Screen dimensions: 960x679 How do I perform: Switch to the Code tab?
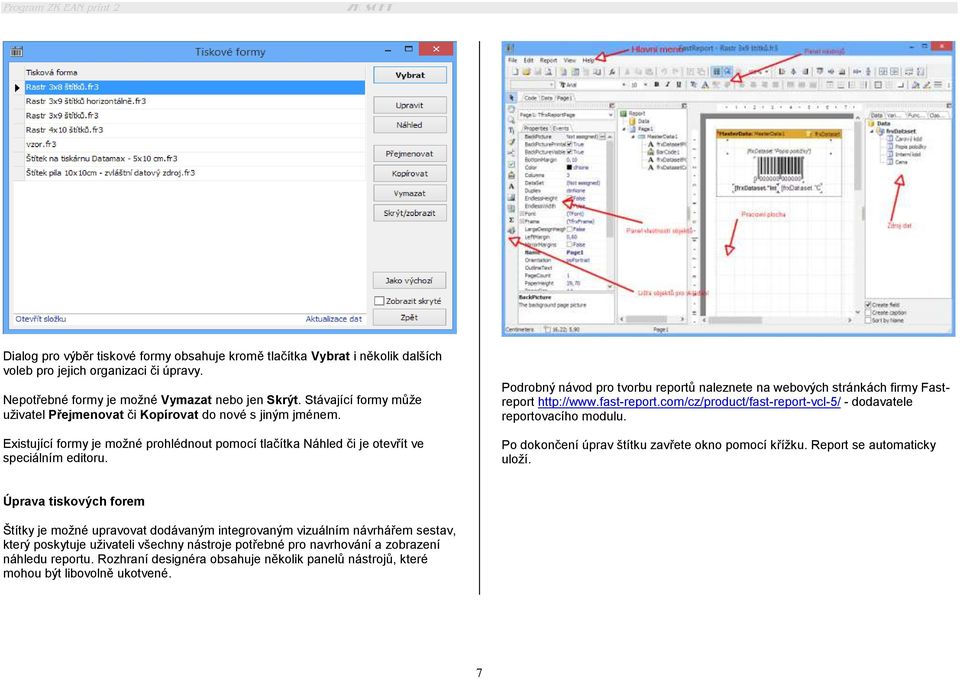tap(530, 98)
